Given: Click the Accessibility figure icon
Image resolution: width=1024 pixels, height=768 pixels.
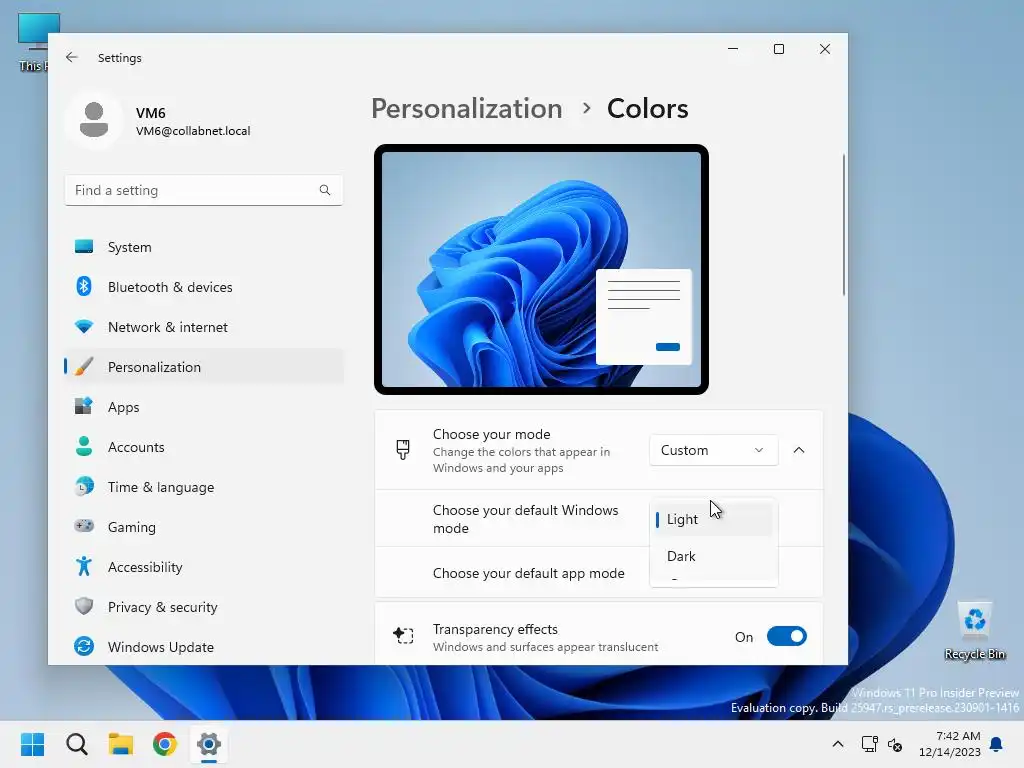Looking at the screenshot, I should 84,566.
